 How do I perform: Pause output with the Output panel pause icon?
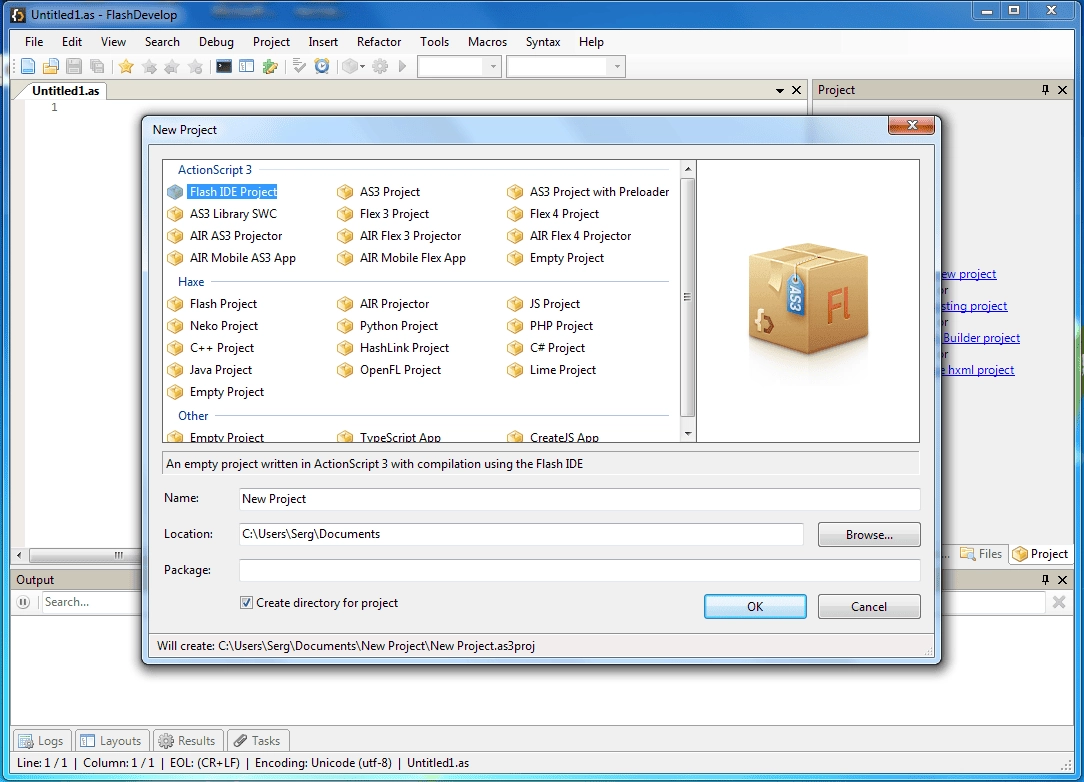(23, 602)
